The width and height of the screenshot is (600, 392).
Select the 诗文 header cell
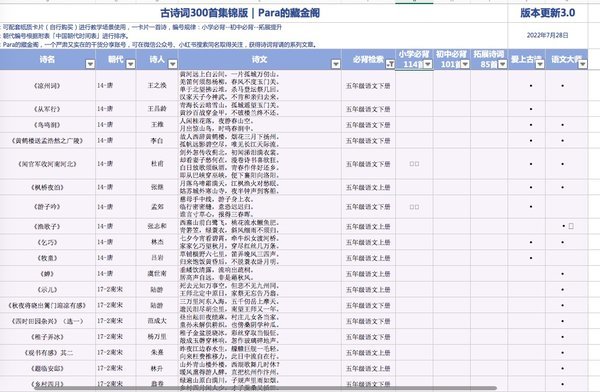pos(260,59)
